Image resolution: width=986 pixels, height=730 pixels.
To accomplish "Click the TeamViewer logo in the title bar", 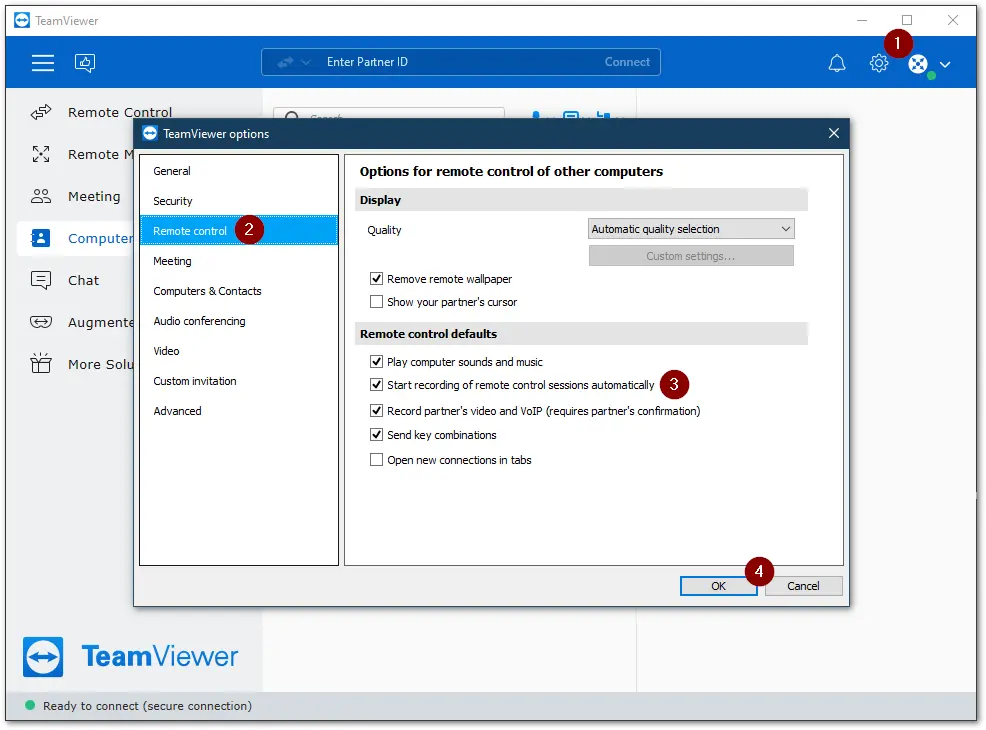I will [x=22, y=20].
